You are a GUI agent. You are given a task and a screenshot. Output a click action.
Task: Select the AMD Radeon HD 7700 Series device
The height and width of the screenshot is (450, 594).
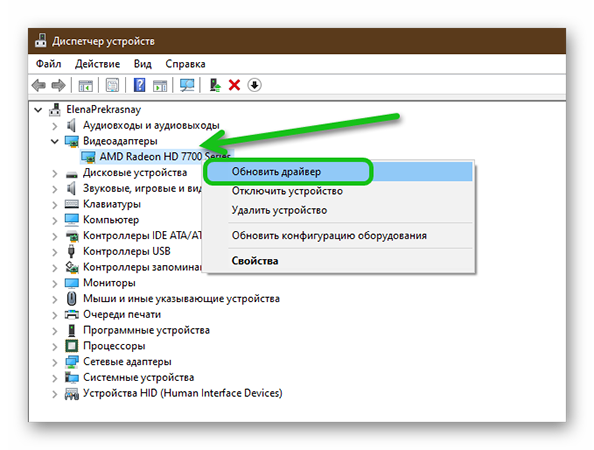point(165,156)
